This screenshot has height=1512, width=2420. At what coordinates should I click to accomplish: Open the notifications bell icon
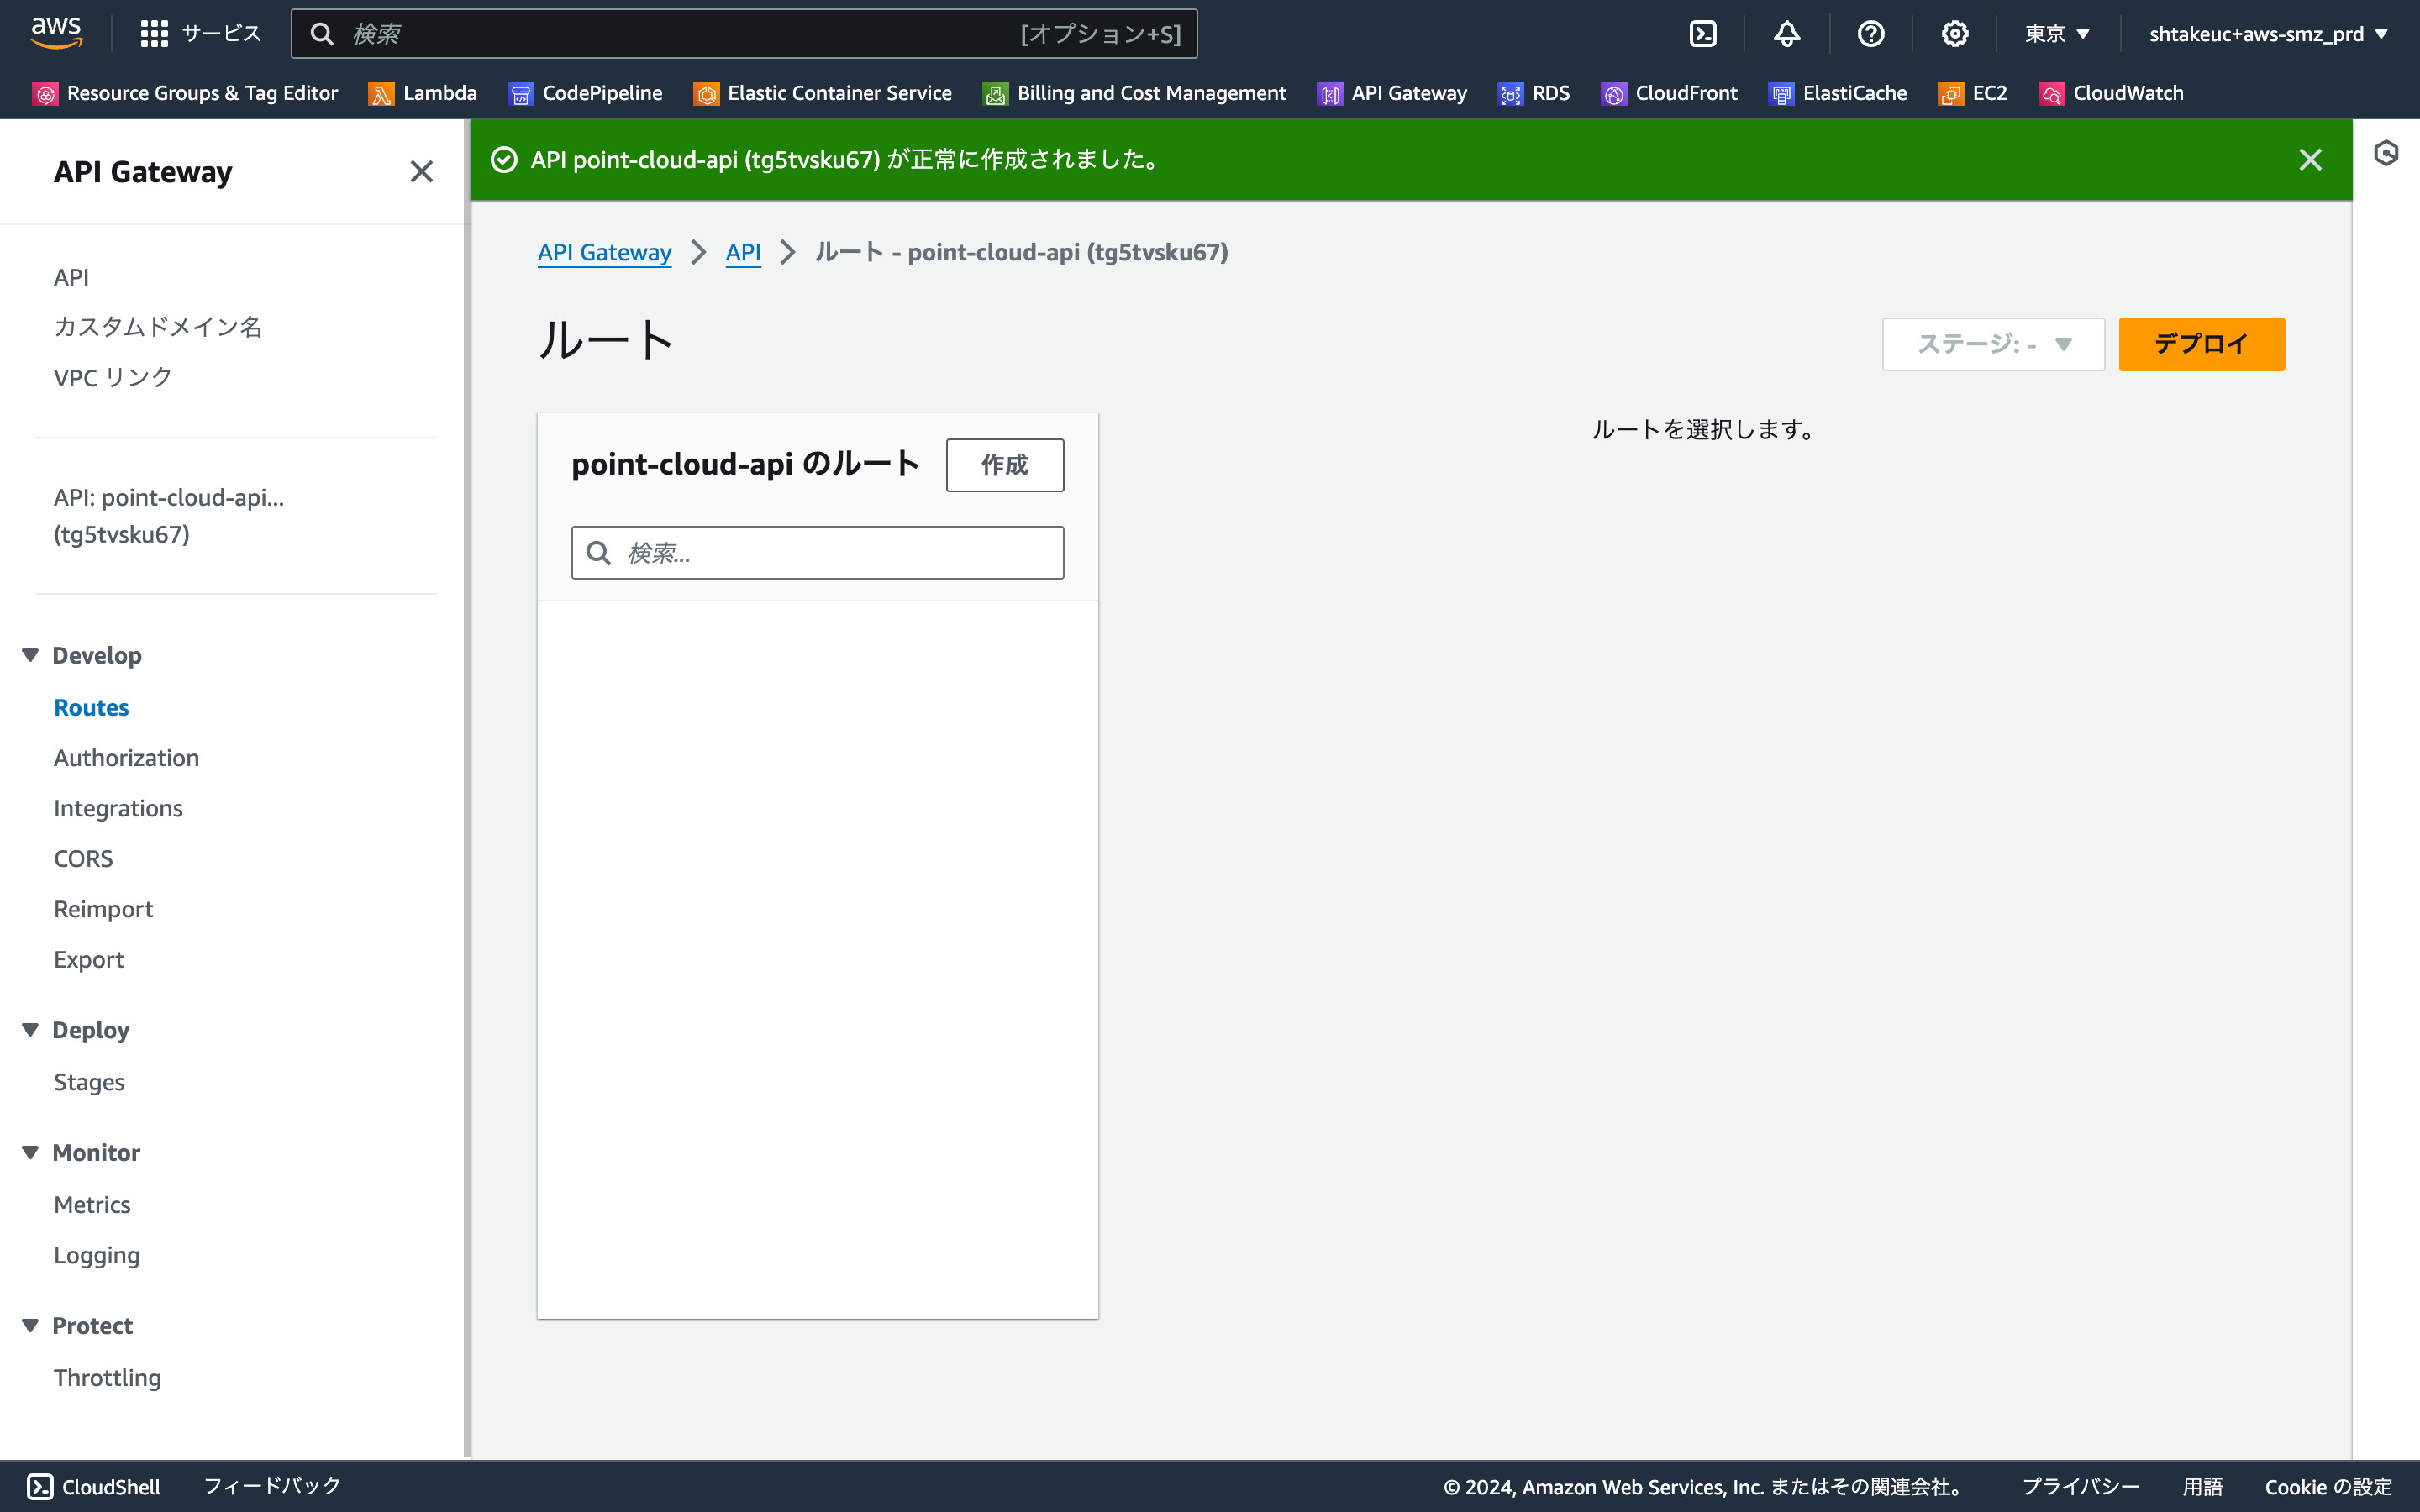1787,34
